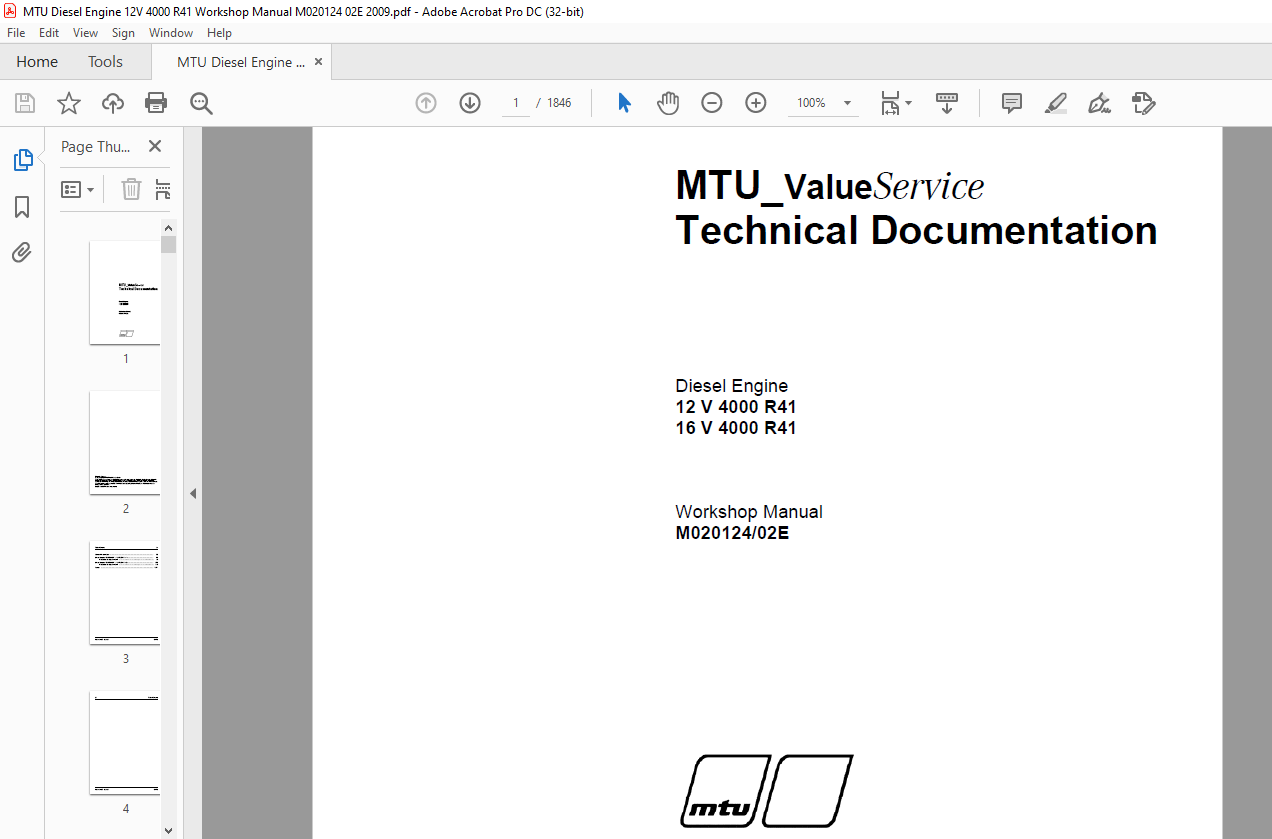The image size is (1272, 839).
Task: Activate the Hand pan tool
Action: click(x=668, y=103)
